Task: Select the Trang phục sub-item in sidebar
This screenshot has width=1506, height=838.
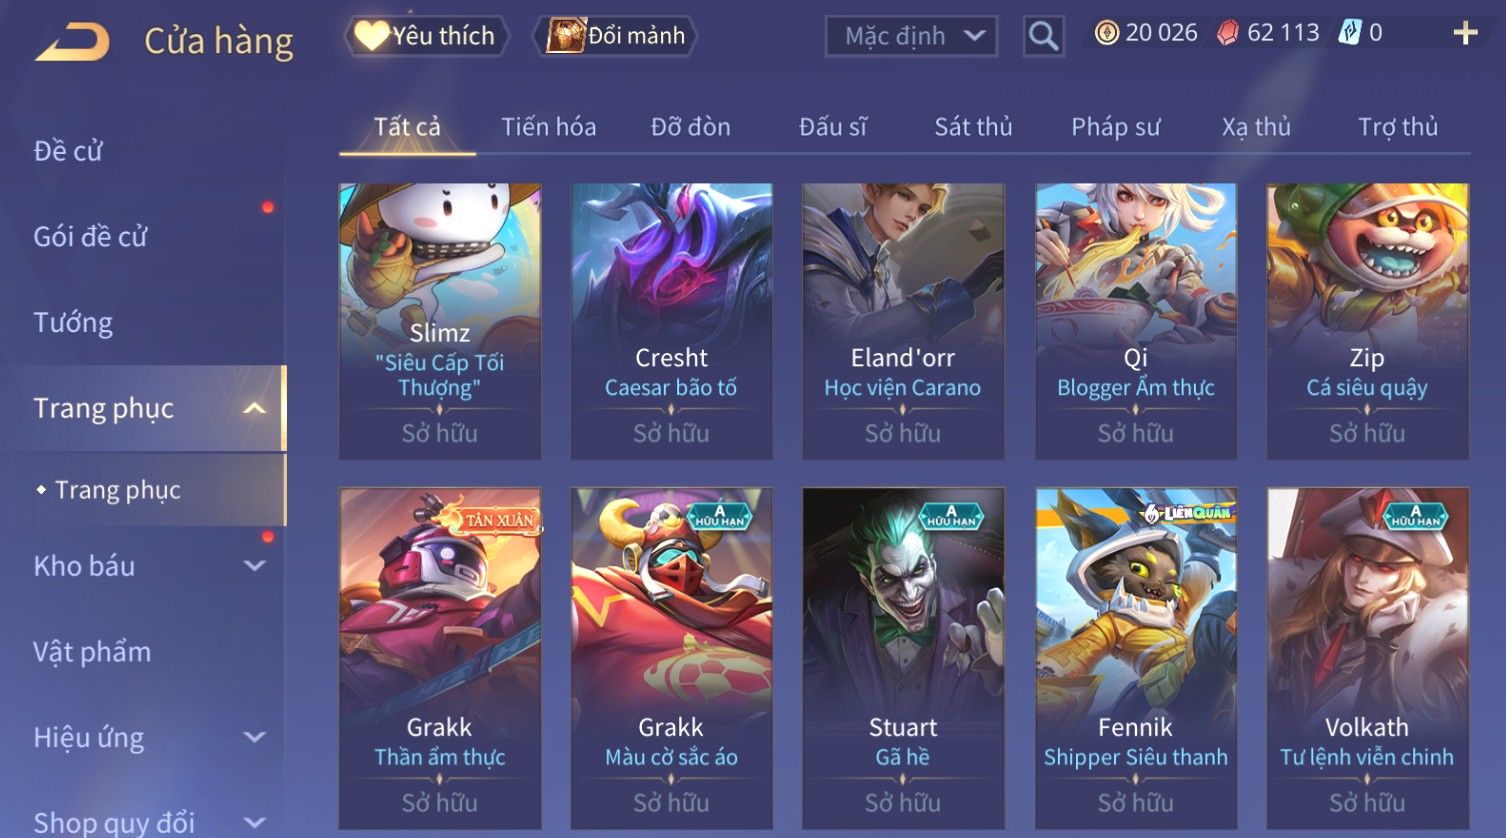Action: (x=117, y=490)
